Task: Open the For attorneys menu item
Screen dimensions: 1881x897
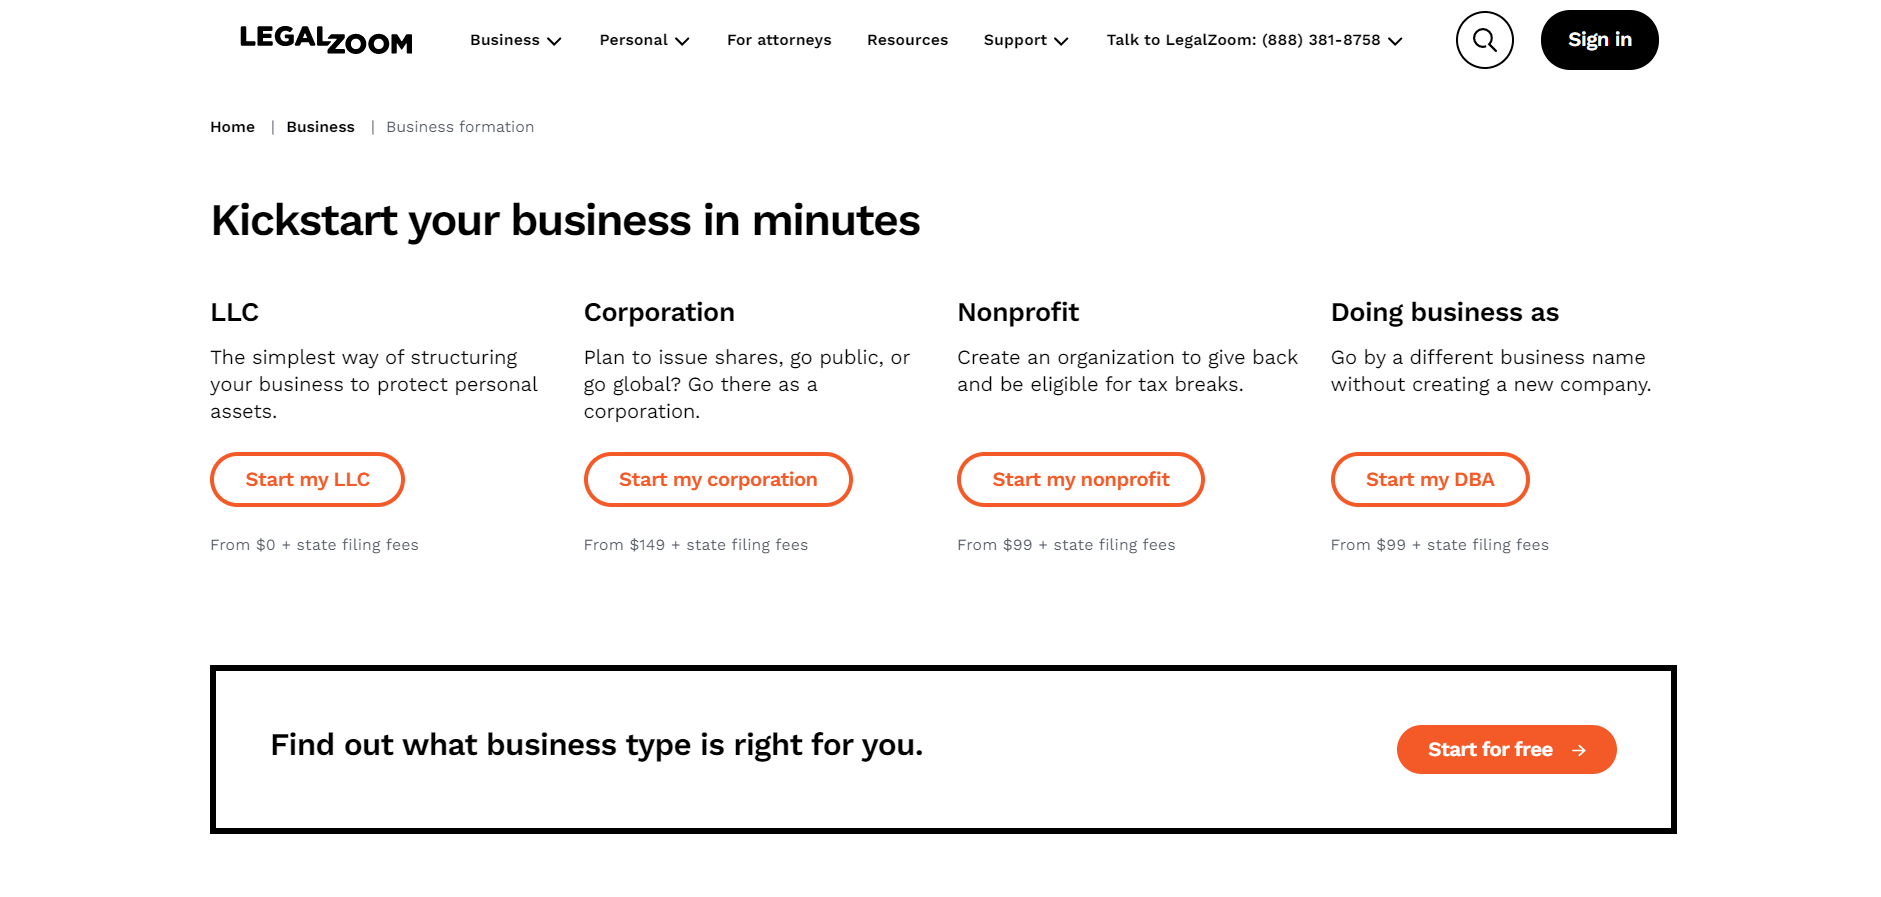Action: point(779,40)
